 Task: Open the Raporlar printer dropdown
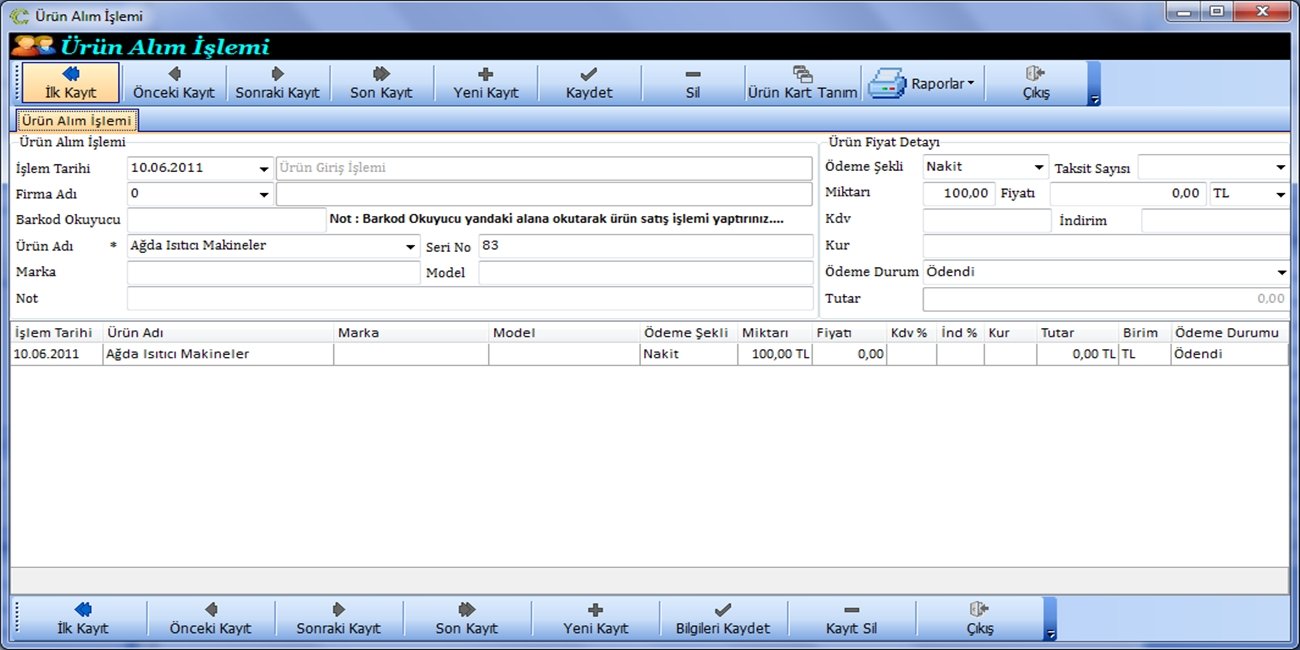(925, 84)
